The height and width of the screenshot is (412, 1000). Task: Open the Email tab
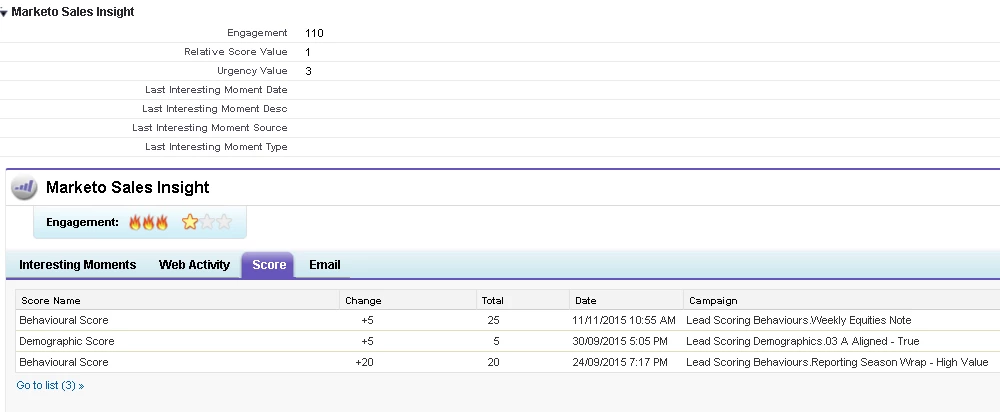click(325, 265)
